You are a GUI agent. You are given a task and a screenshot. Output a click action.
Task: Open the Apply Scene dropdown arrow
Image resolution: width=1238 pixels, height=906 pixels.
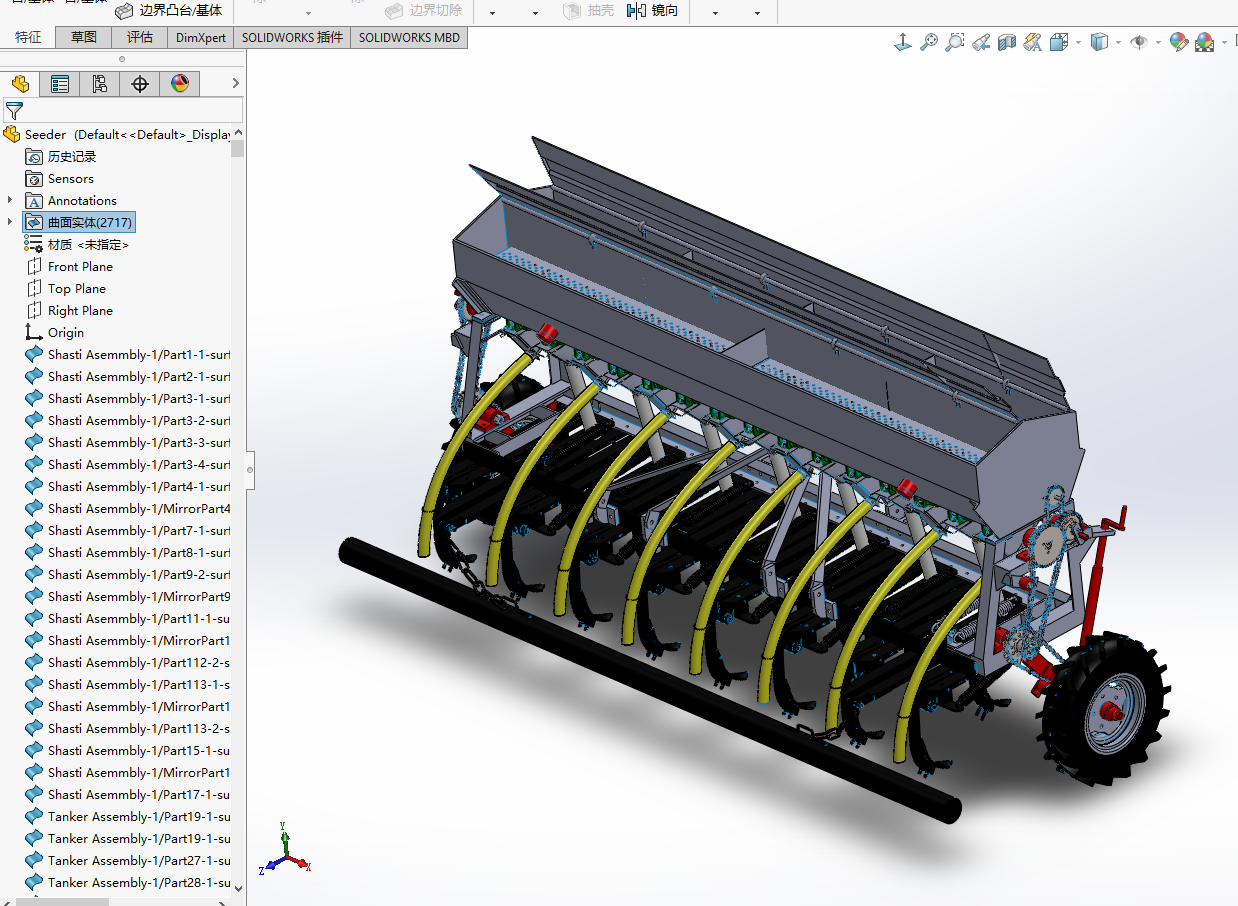click(x=1223, y=42)
